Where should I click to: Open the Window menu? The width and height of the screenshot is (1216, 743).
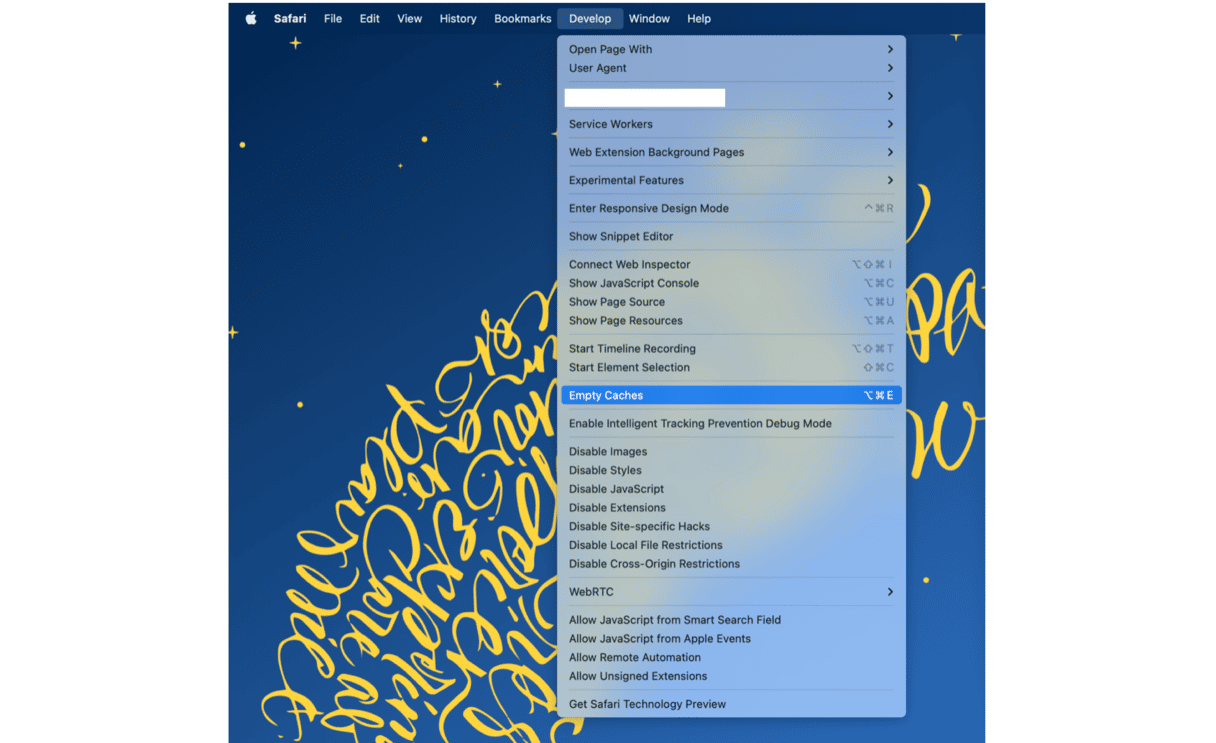coord(649,18)
